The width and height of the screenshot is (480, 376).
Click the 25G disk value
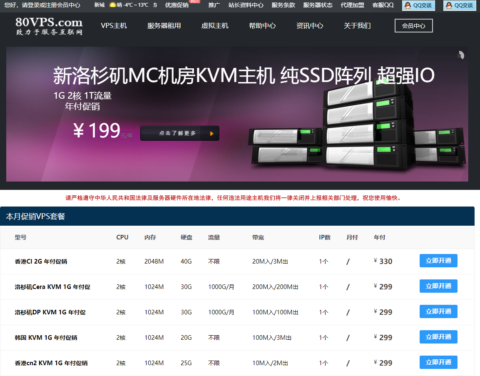186,363
